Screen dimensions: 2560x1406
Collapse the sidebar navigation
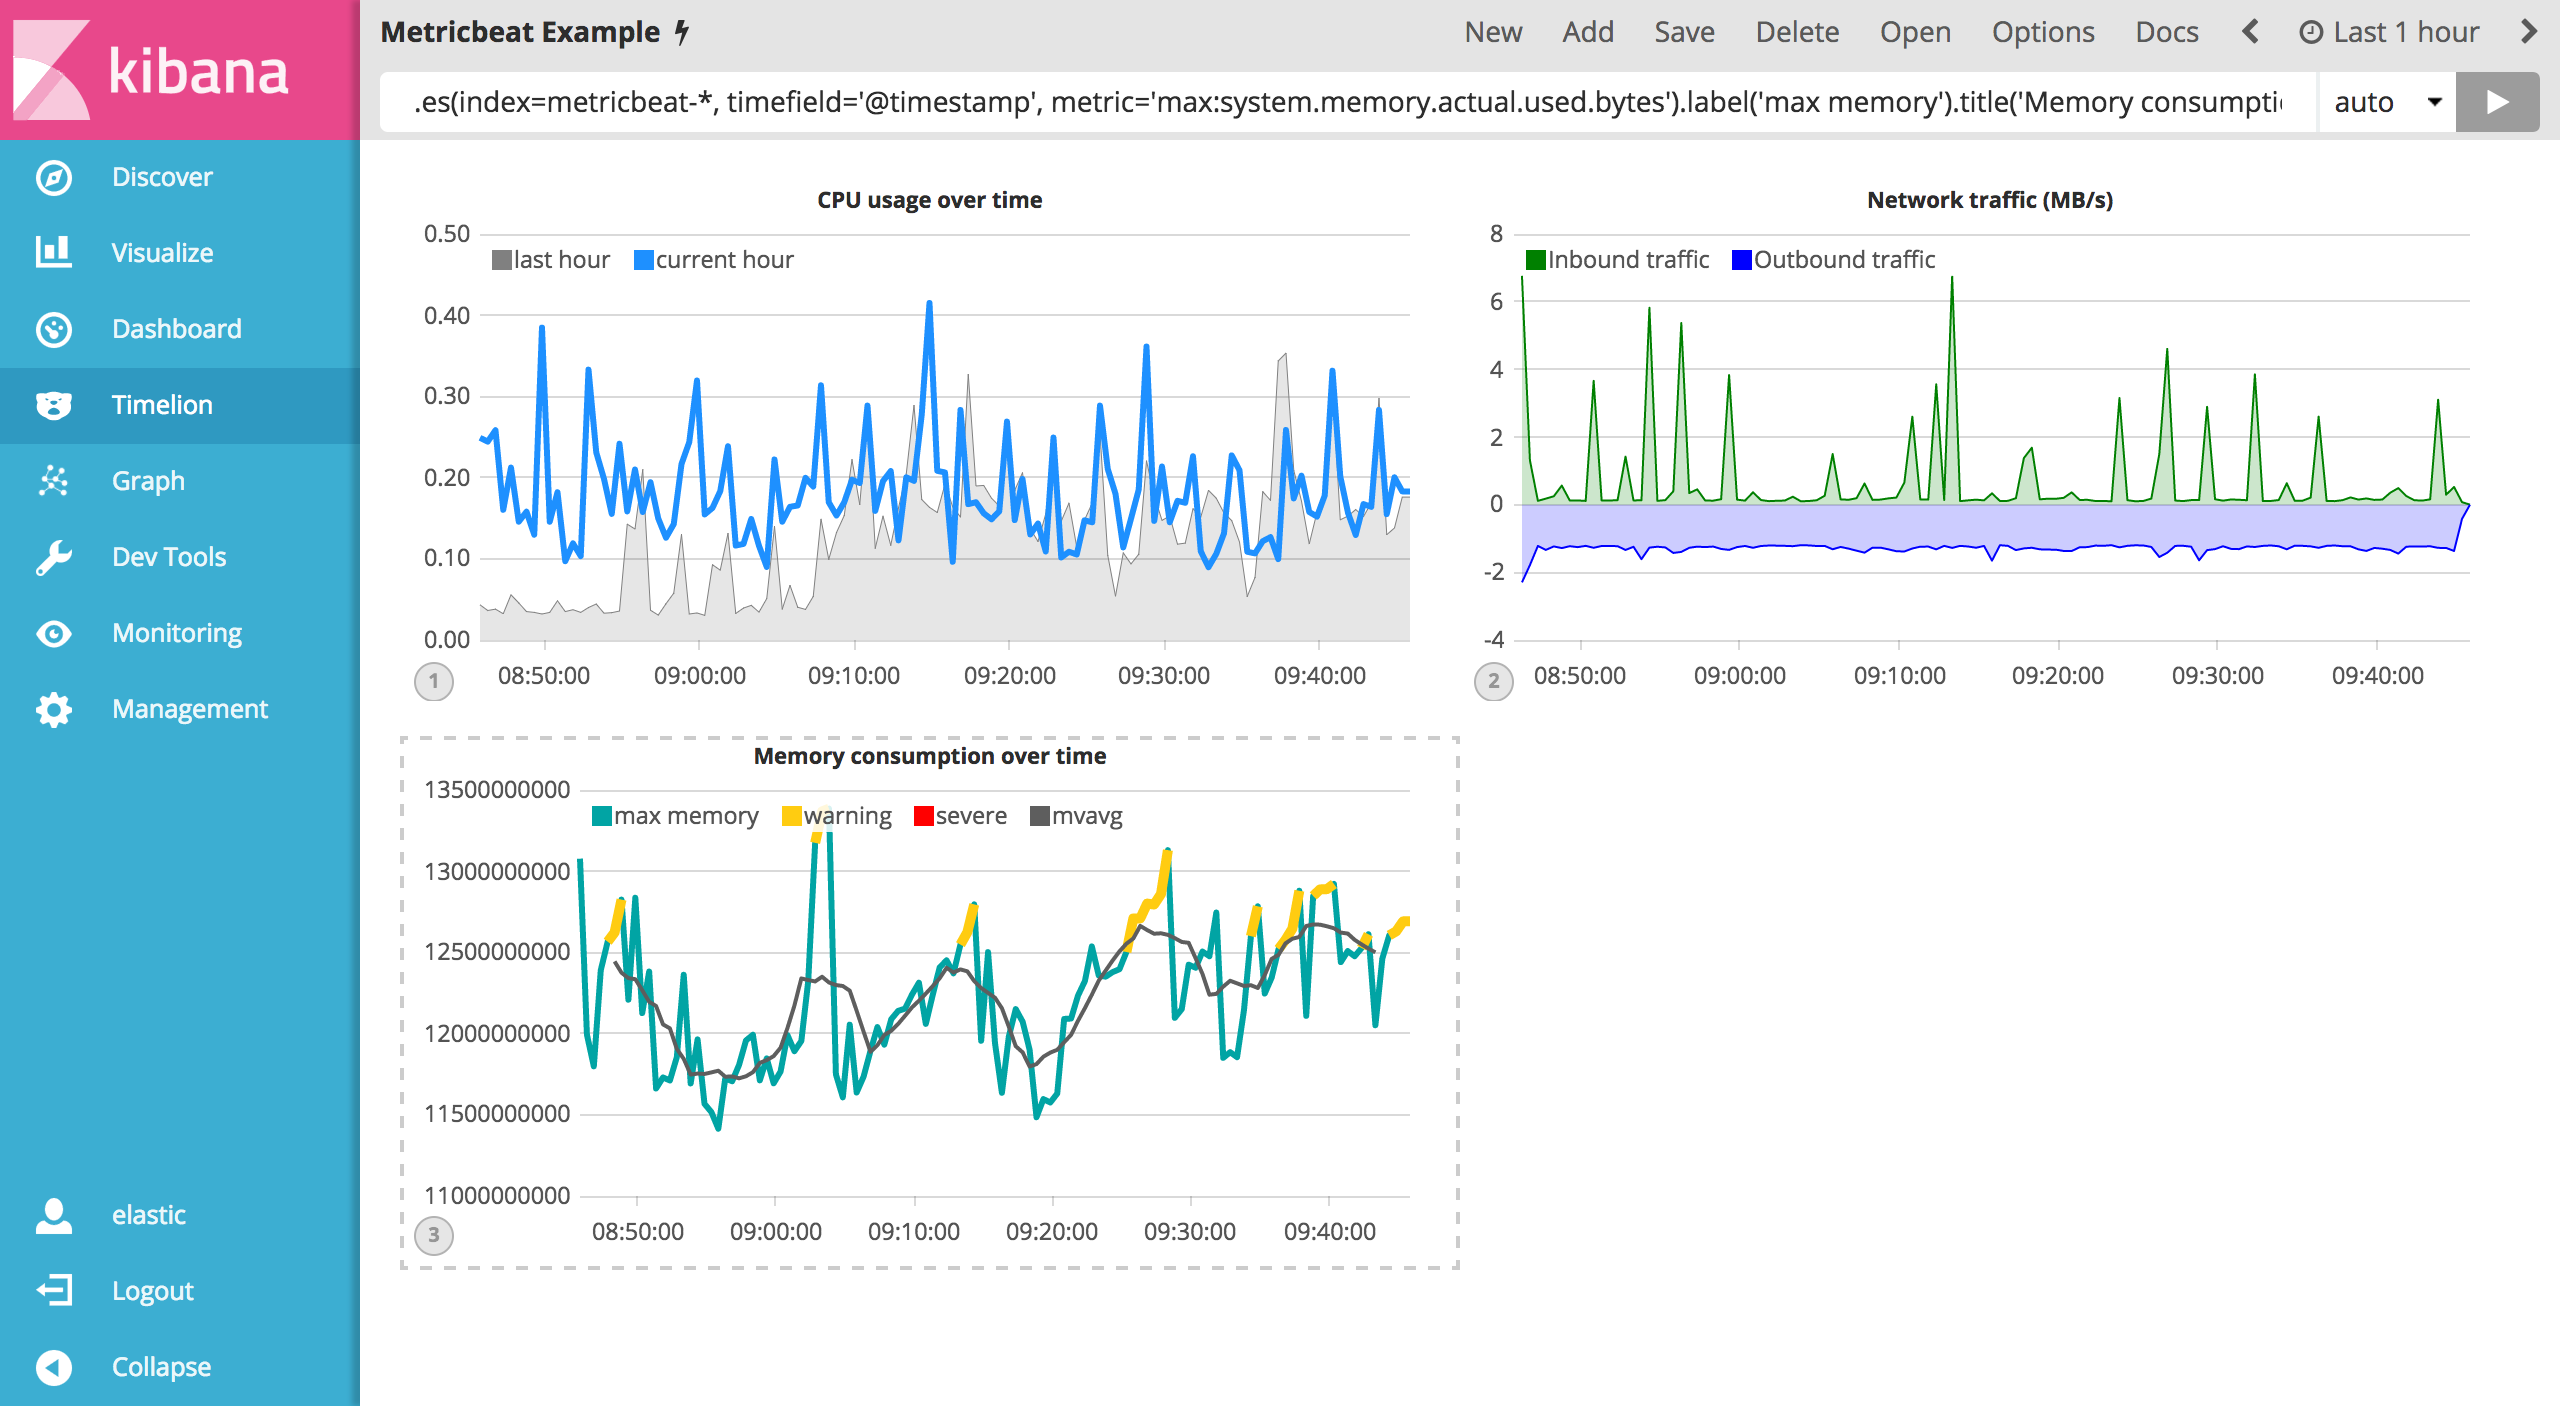(54, 1366)
